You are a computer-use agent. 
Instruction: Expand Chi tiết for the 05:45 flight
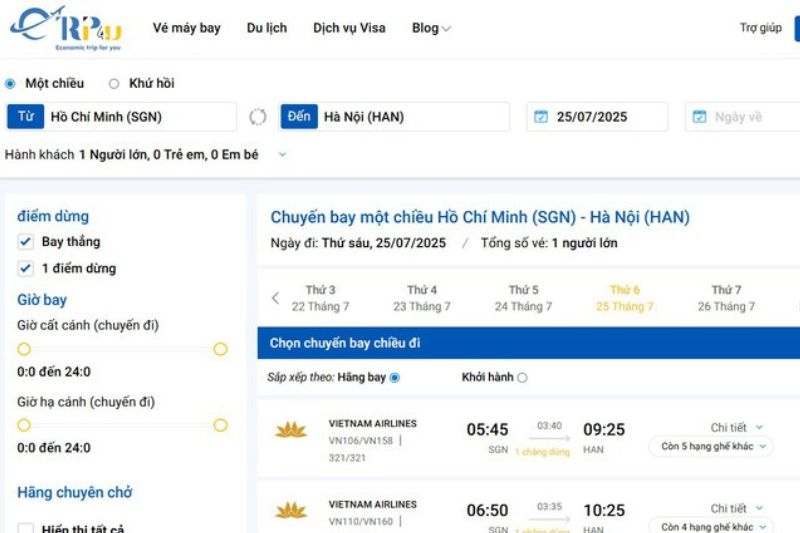point(736,427)
